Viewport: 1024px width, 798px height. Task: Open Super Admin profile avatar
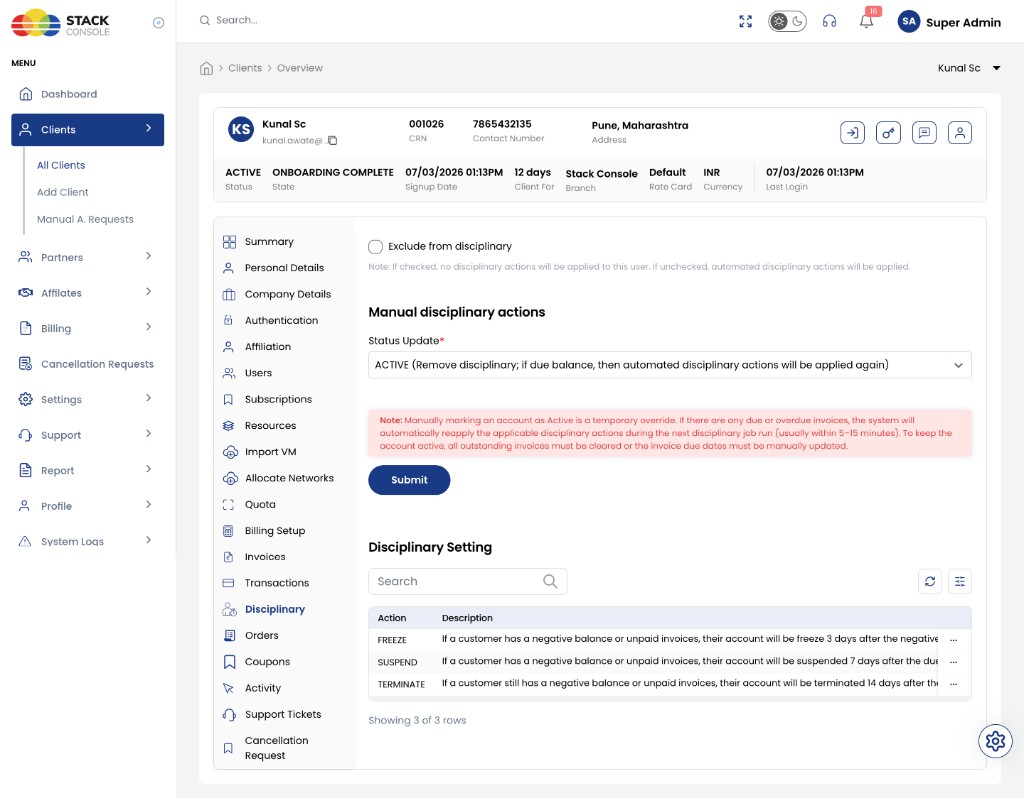point(908,22)
